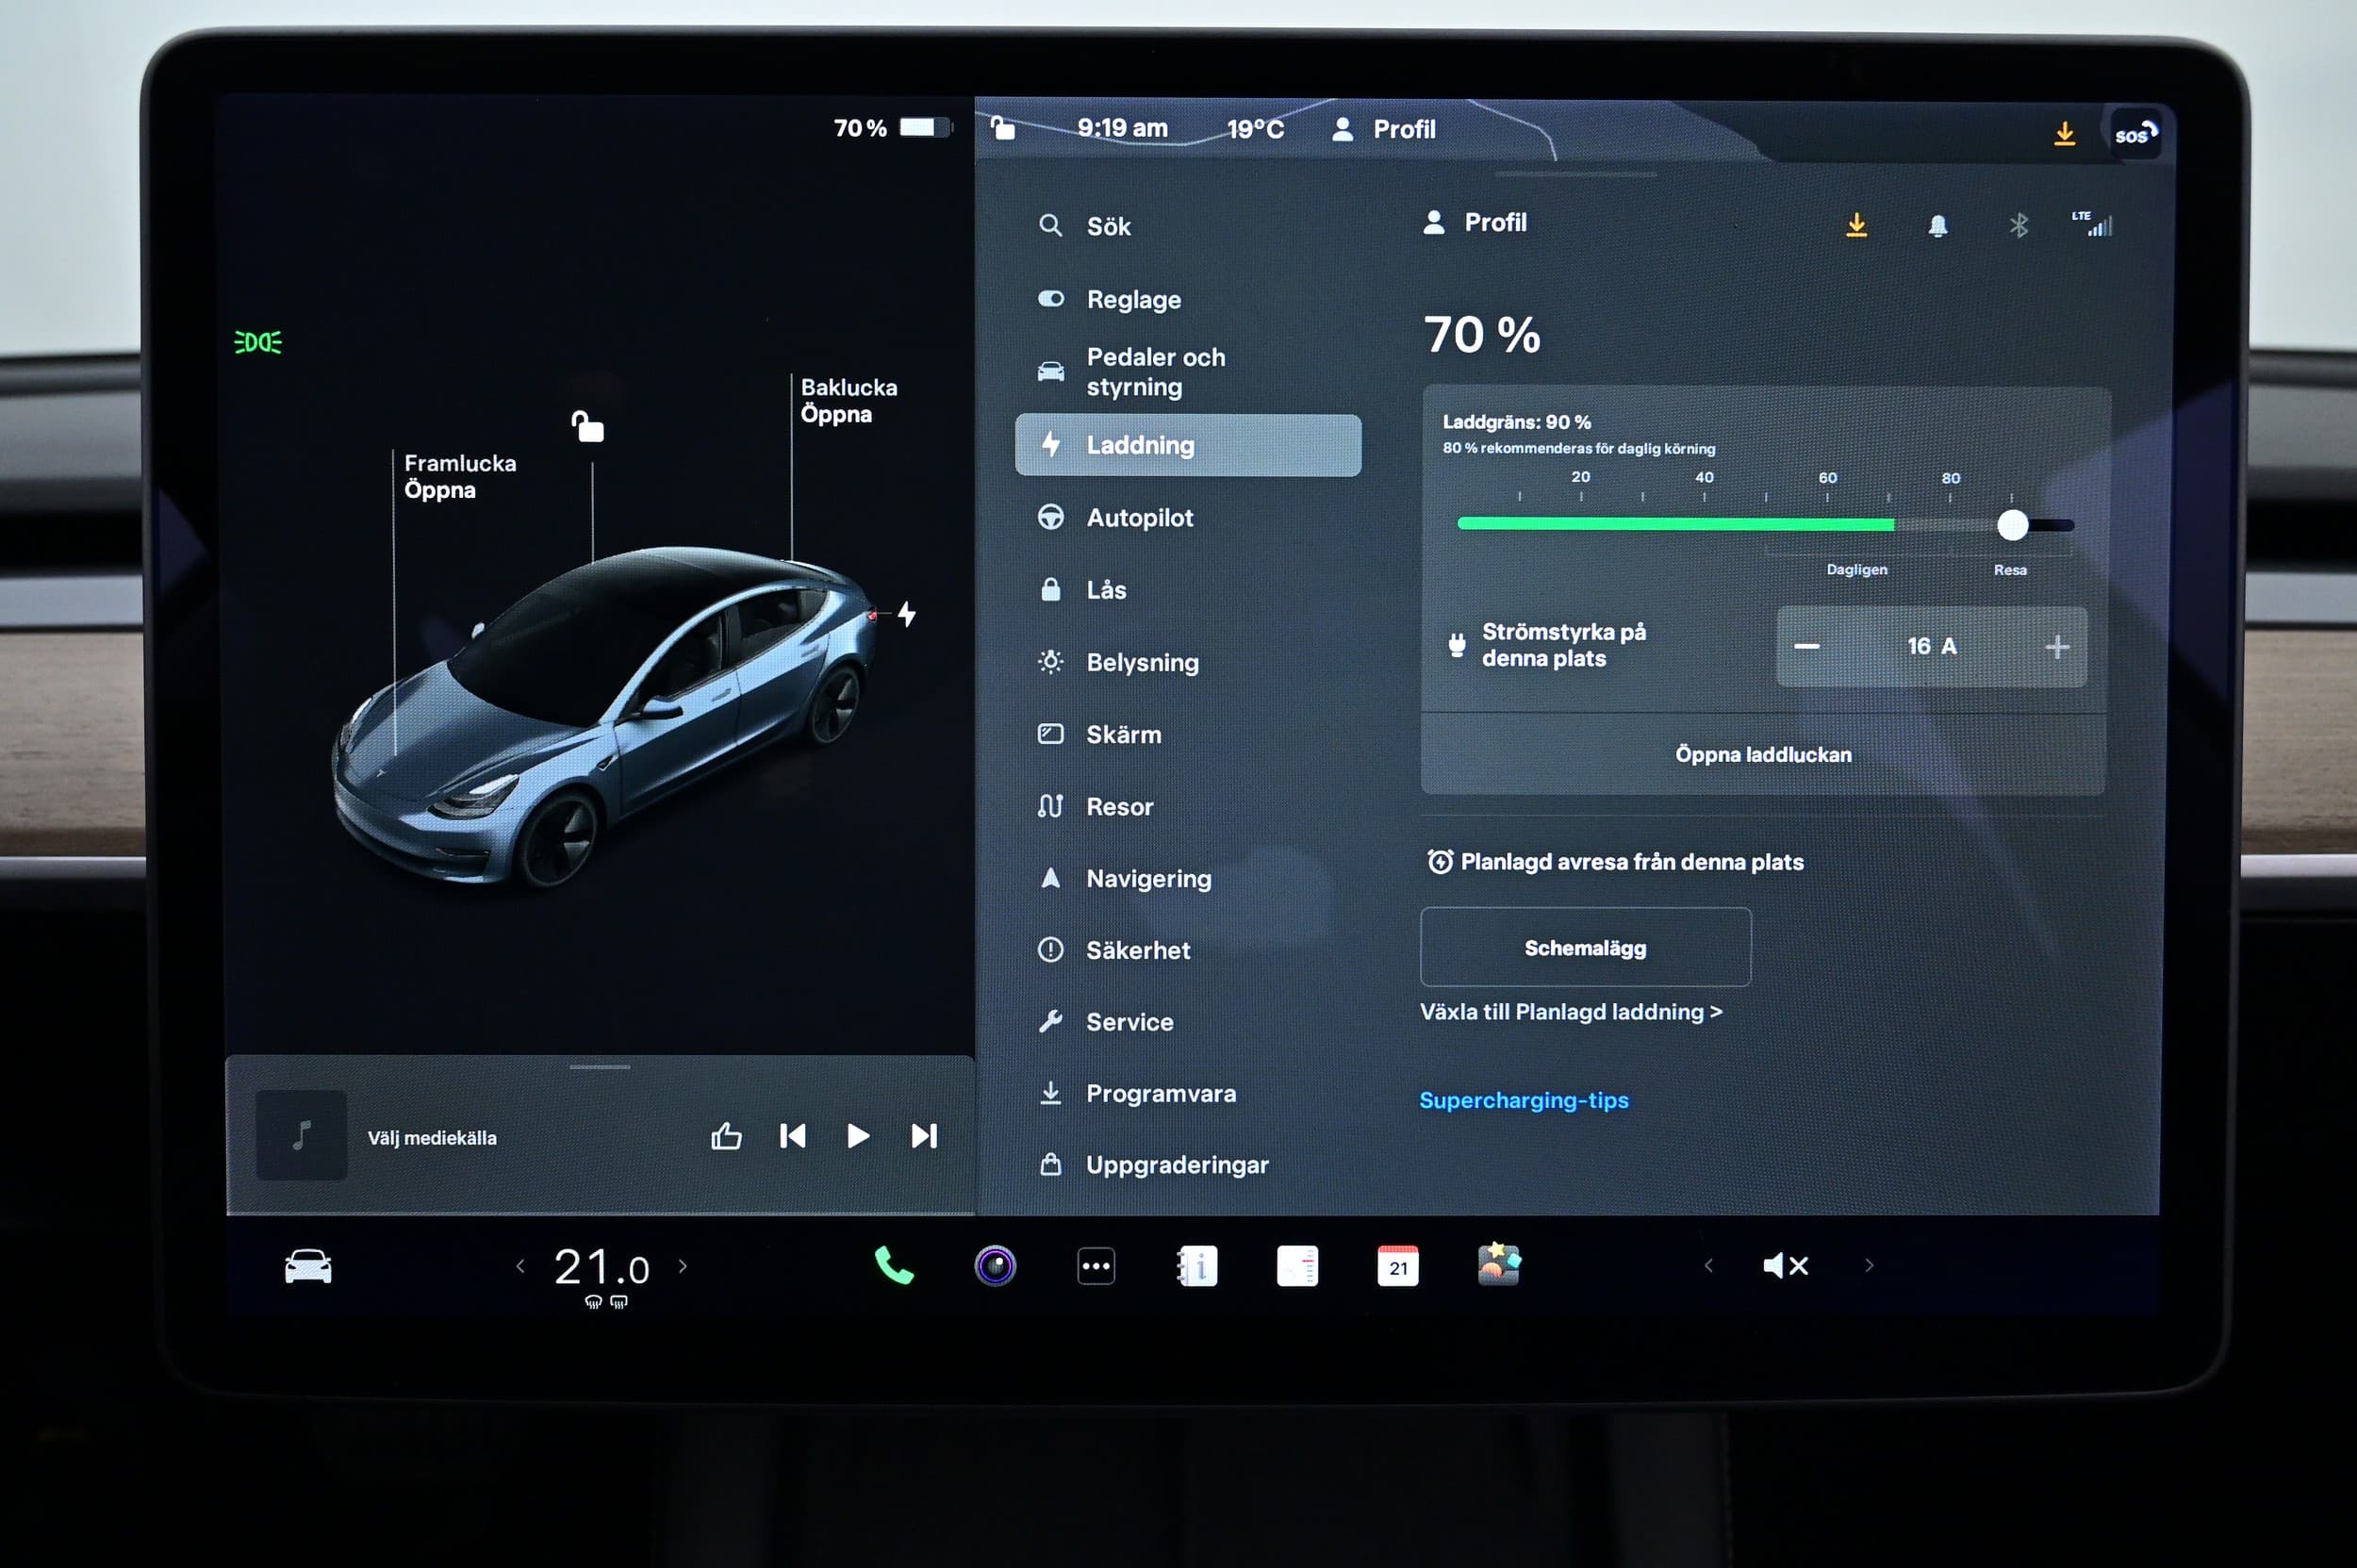Tap the 70 % battery indicator top left
The width and height of the screenshot is (2357, 1568).
tap(892, 128)
